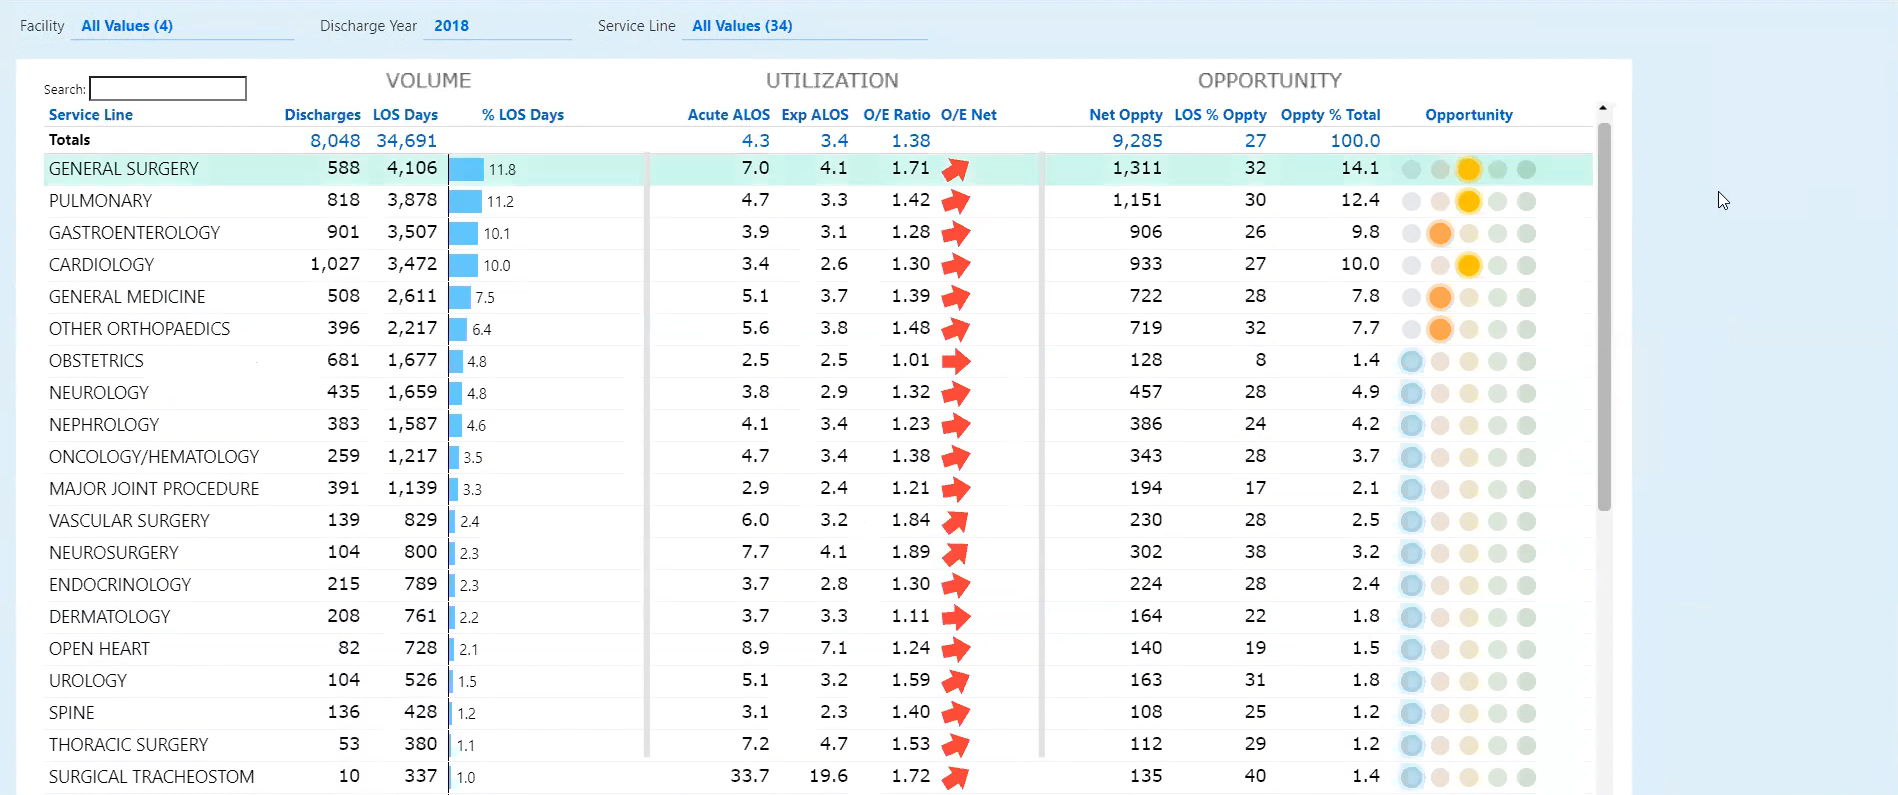Click the red arrow in Neurosurgery row
The width and height of the screenshot is (1898, 795).
(955, 553)
